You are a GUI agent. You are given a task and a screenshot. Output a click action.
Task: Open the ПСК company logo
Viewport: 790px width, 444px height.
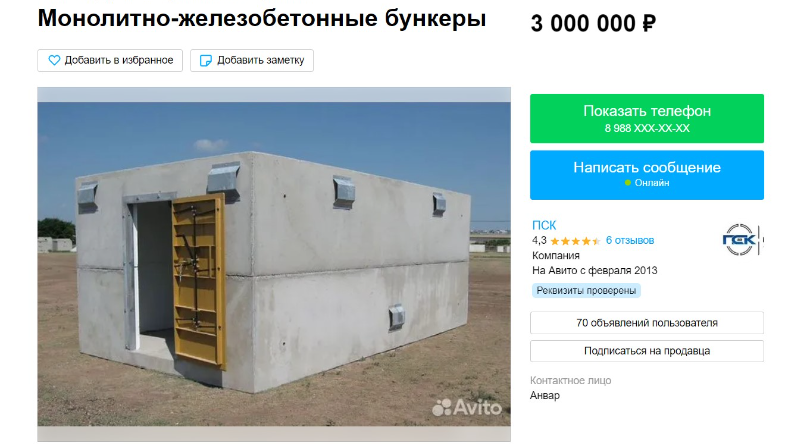(741, 240)
